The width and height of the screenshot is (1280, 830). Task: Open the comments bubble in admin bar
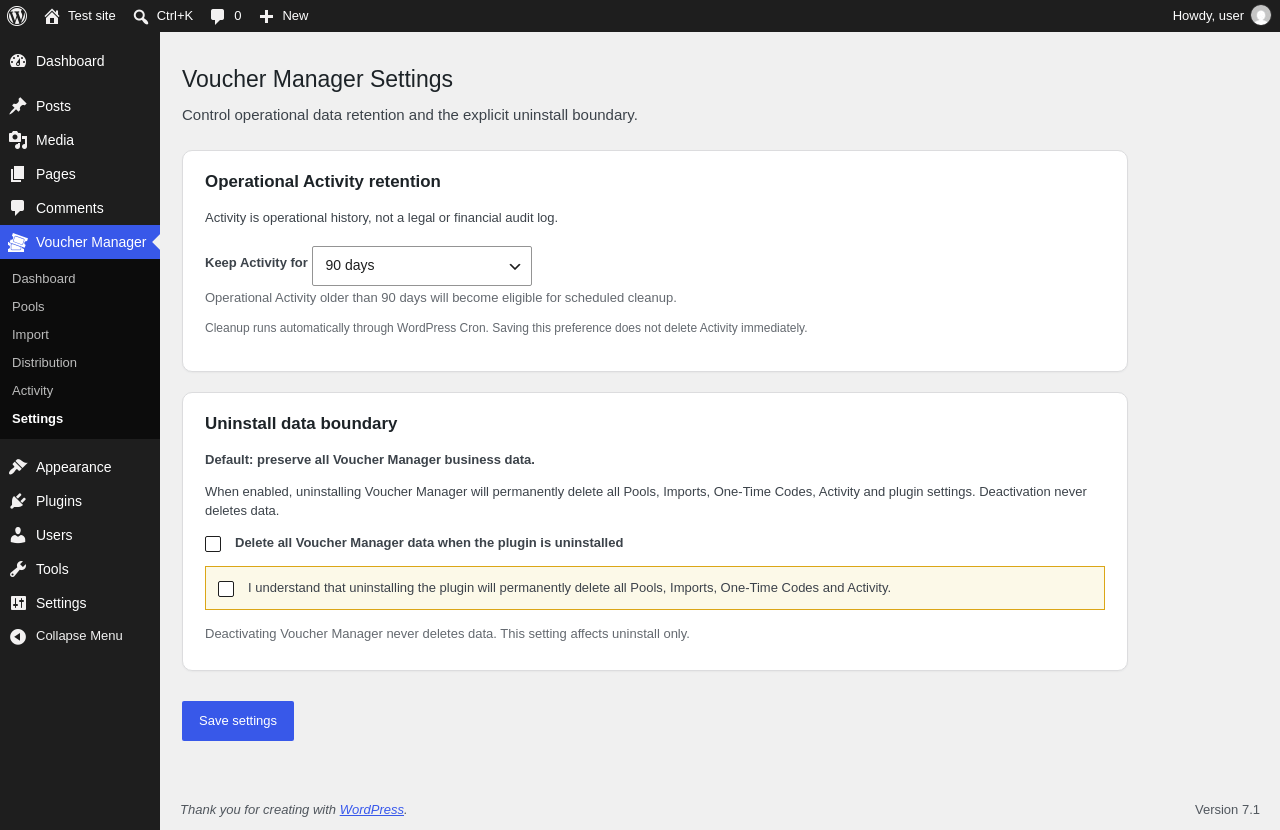[x=217, y=16]
